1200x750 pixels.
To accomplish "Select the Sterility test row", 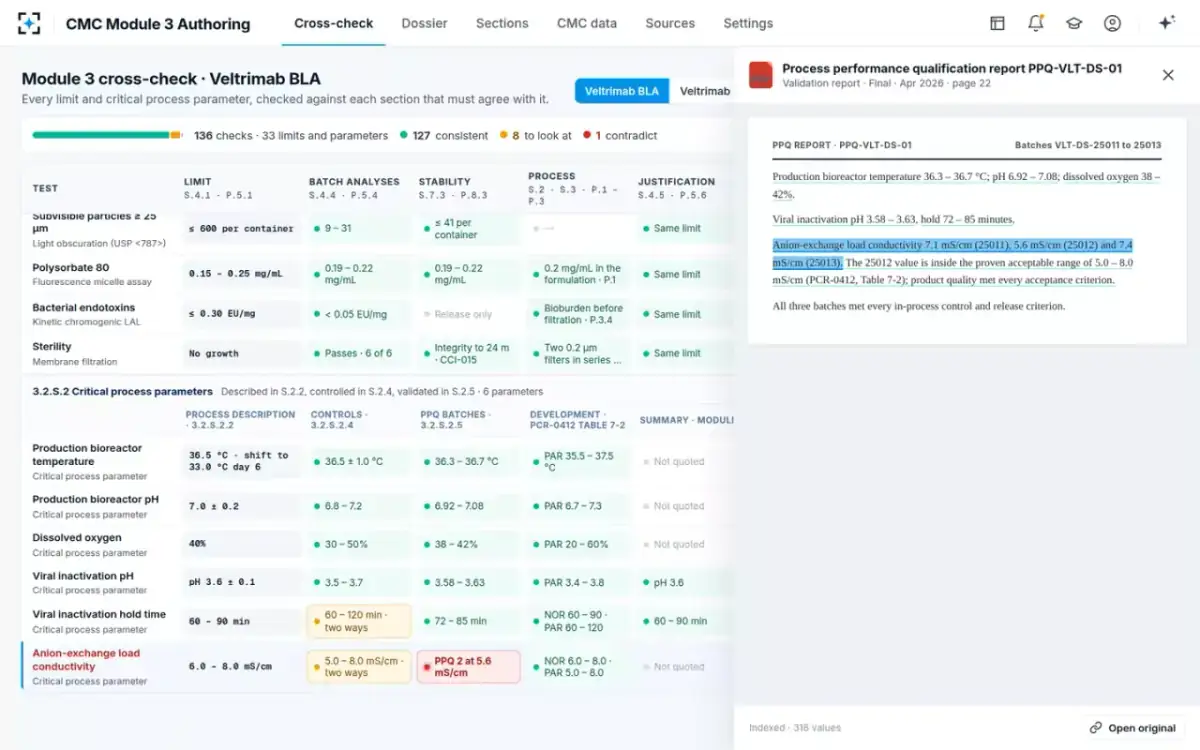I will (x=377, y=353).
